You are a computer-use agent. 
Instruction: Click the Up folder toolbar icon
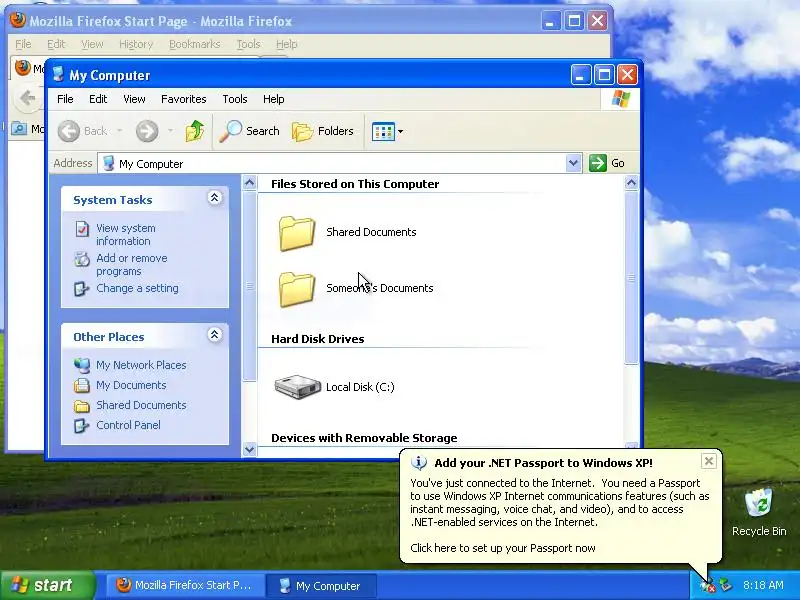[194, 131]
